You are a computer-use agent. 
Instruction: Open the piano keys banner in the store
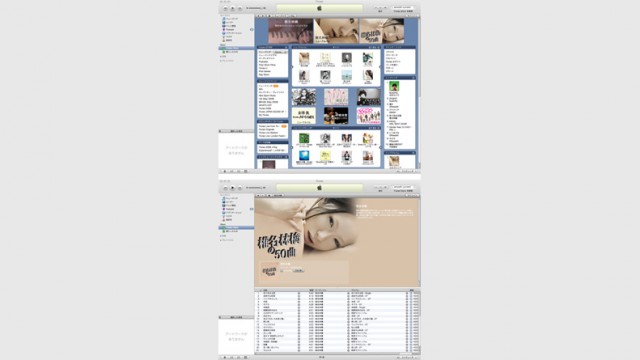click(291, 31)
